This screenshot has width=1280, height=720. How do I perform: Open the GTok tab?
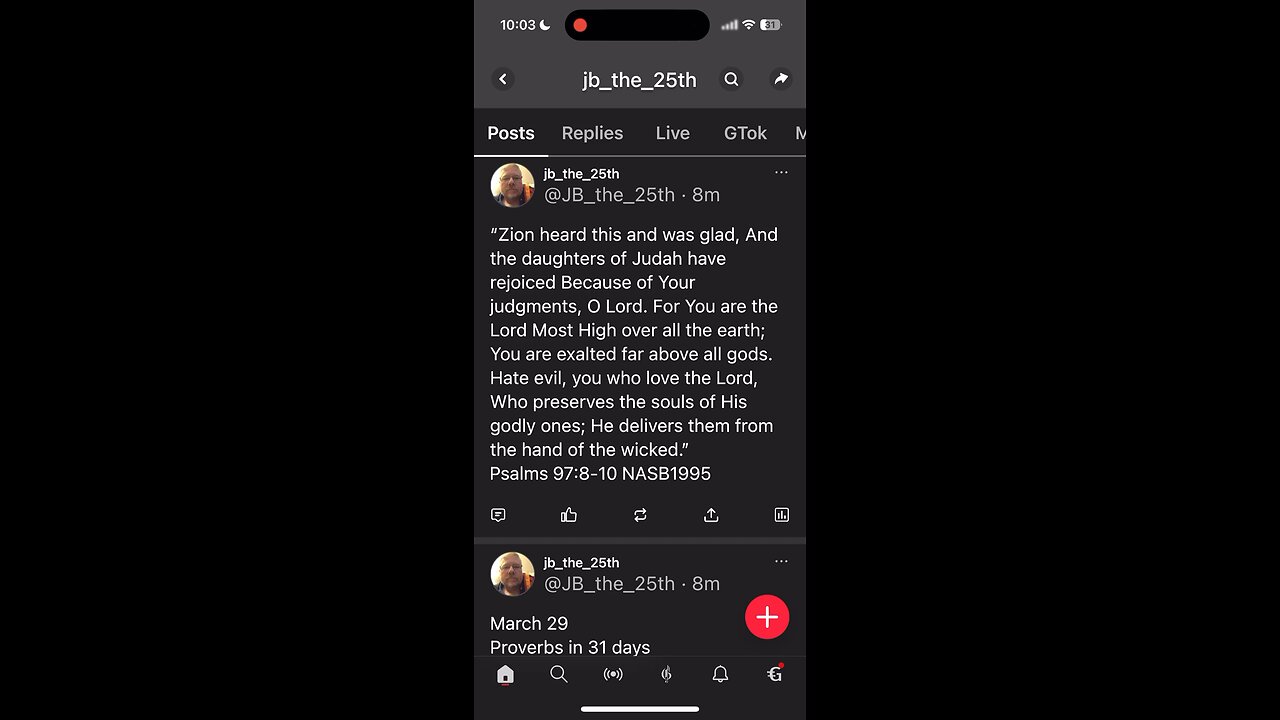tap(745, 133)
